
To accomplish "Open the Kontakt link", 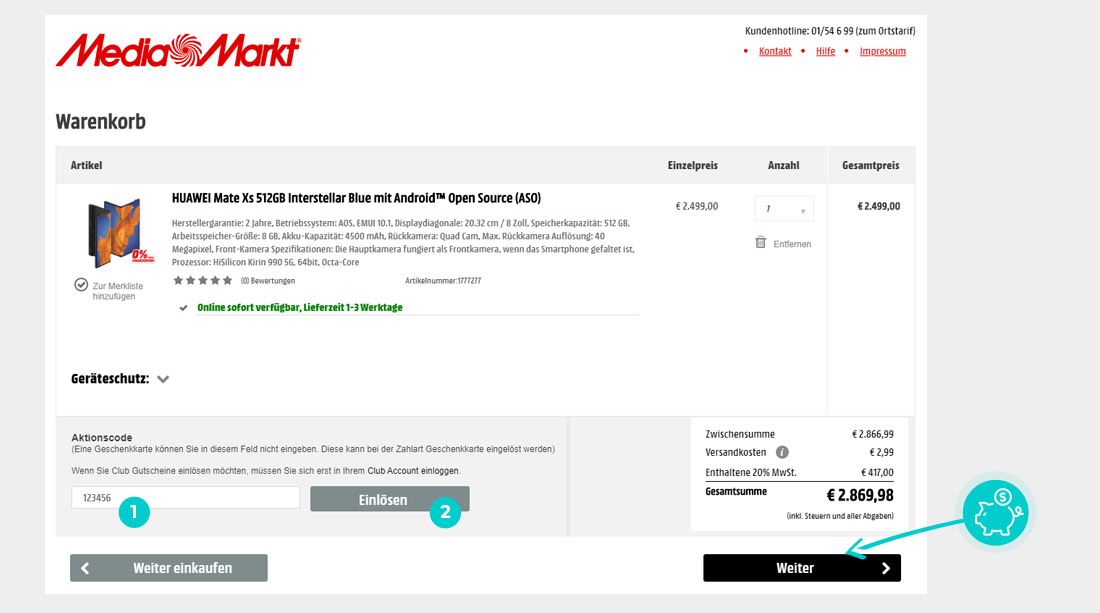I will (775, 51).
